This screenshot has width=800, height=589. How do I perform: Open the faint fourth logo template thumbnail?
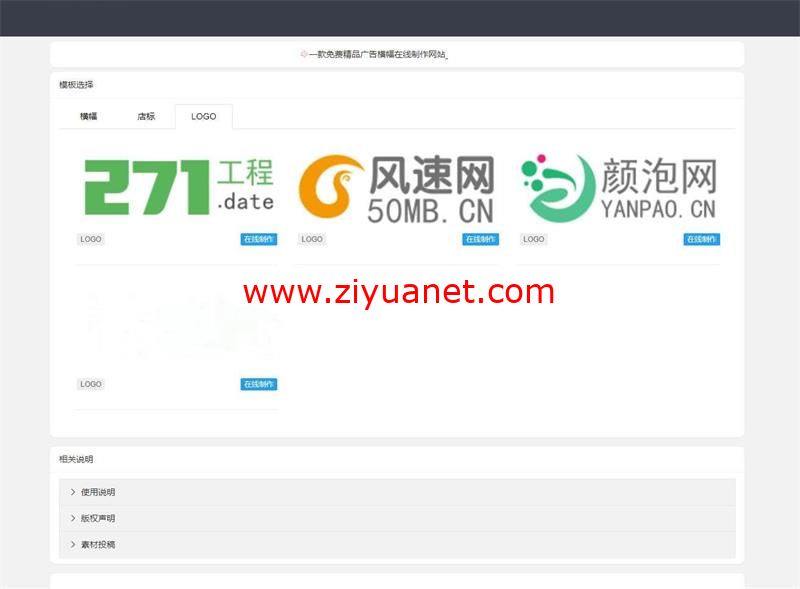pyautogui.click(x=177, y=327)
